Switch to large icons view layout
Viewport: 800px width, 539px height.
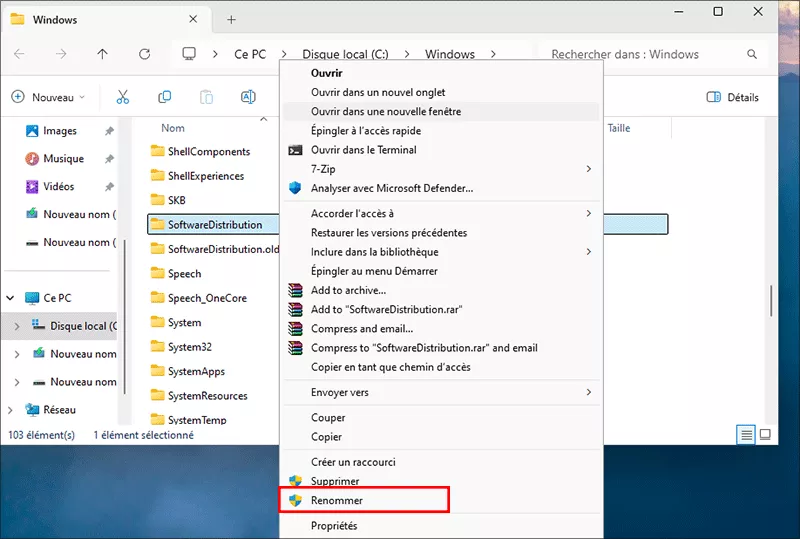click(x=765, y=435)
